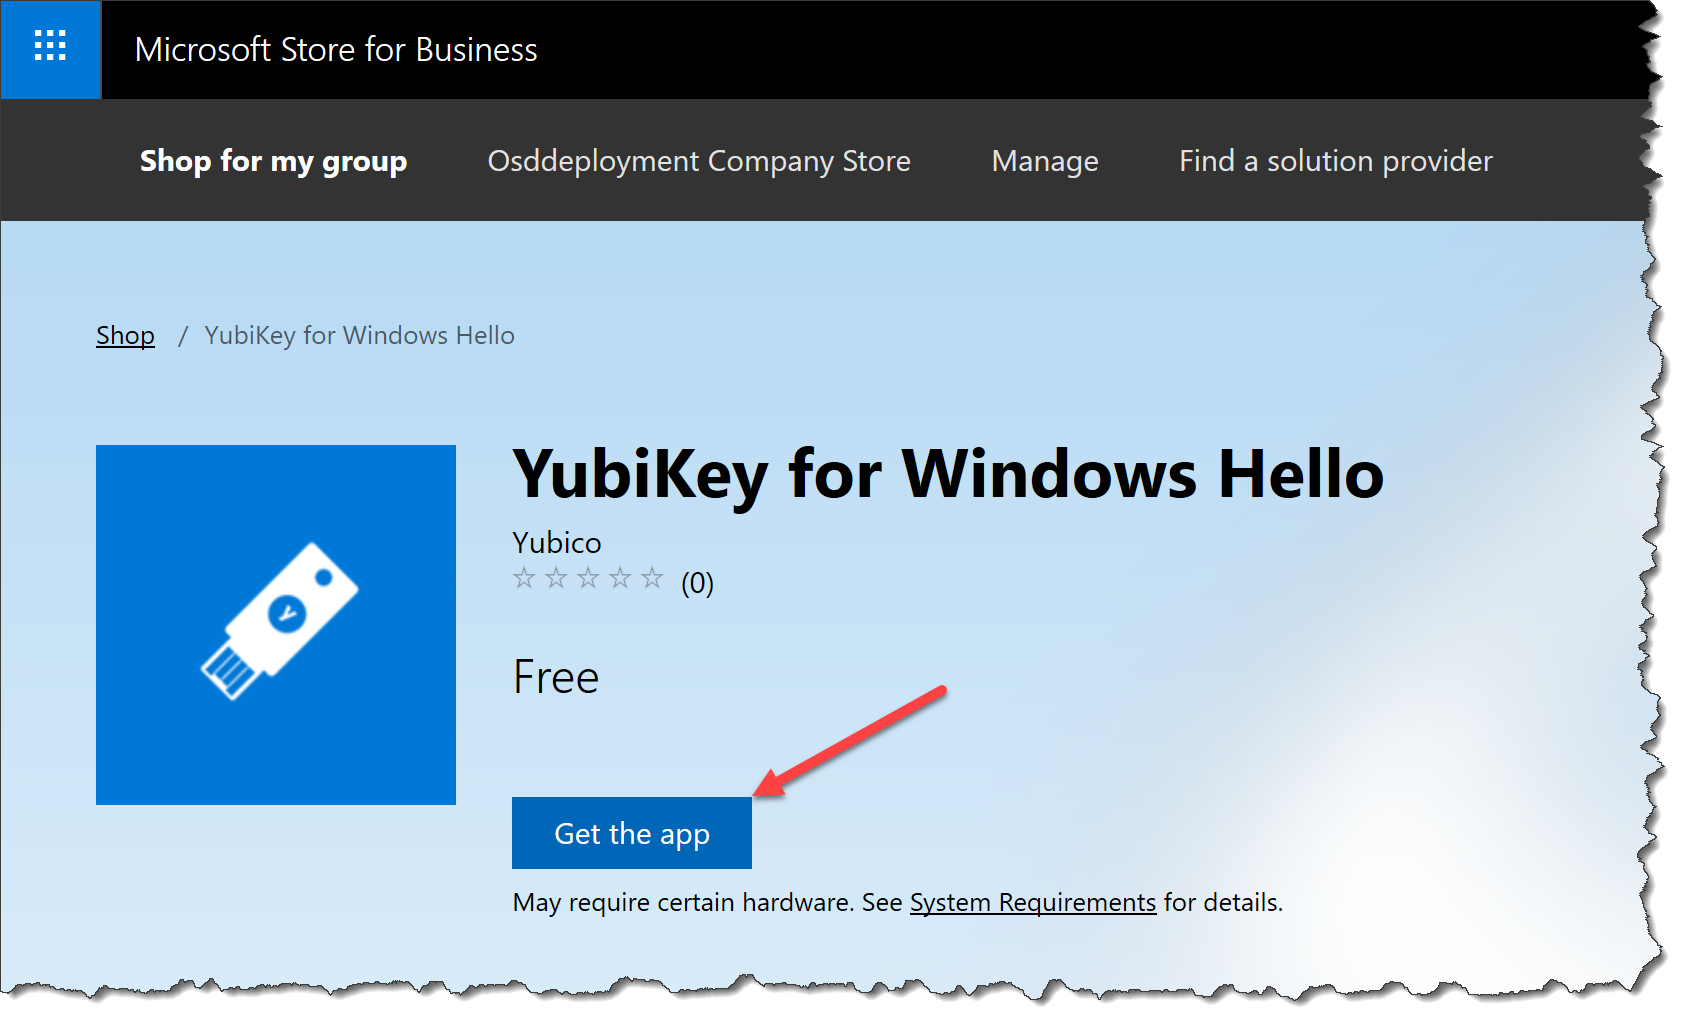View the review count (0)

coord(696,580)
